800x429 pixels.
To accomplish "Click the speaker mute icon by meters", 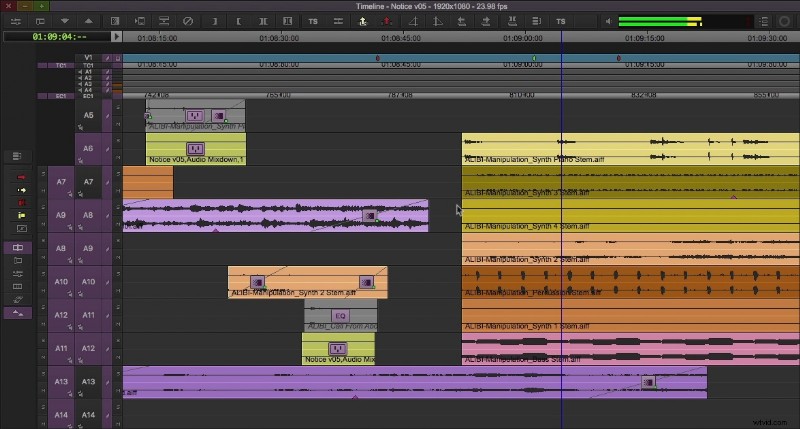I will point(609,21).
